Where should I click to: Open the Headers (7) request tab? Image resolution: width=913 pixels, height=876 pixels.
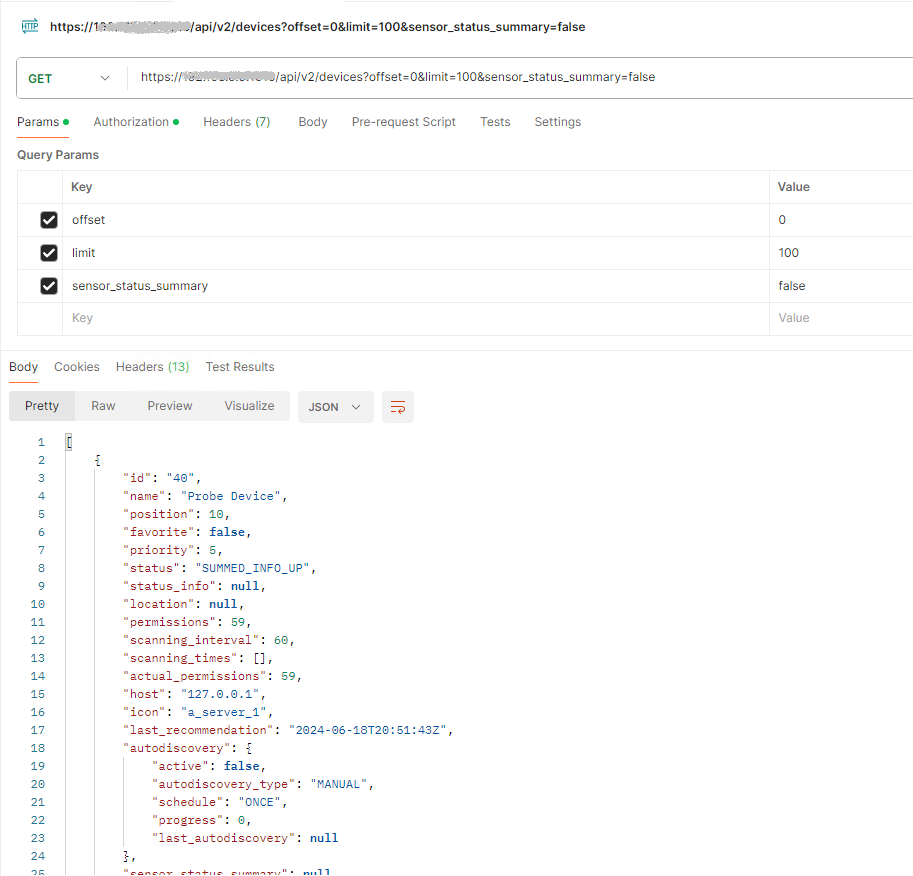click(x=236, y=122)
